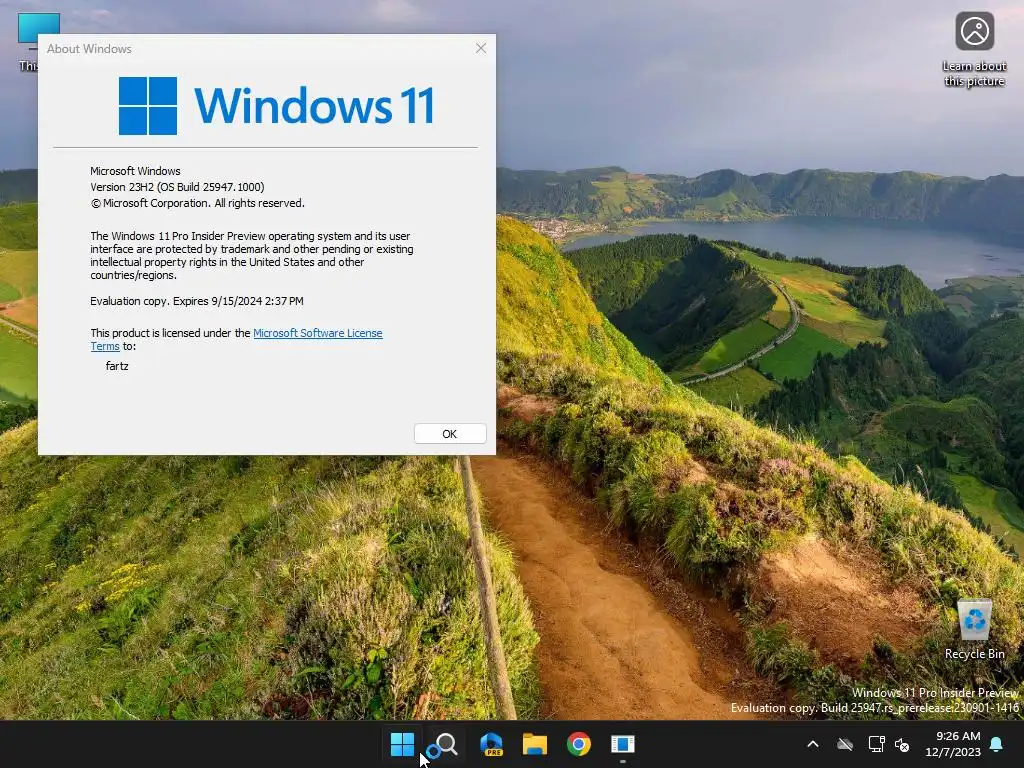Screen dimensions: 1024x768
Task: Launch Google Chrome from taskbar
Action: point(579,744)
